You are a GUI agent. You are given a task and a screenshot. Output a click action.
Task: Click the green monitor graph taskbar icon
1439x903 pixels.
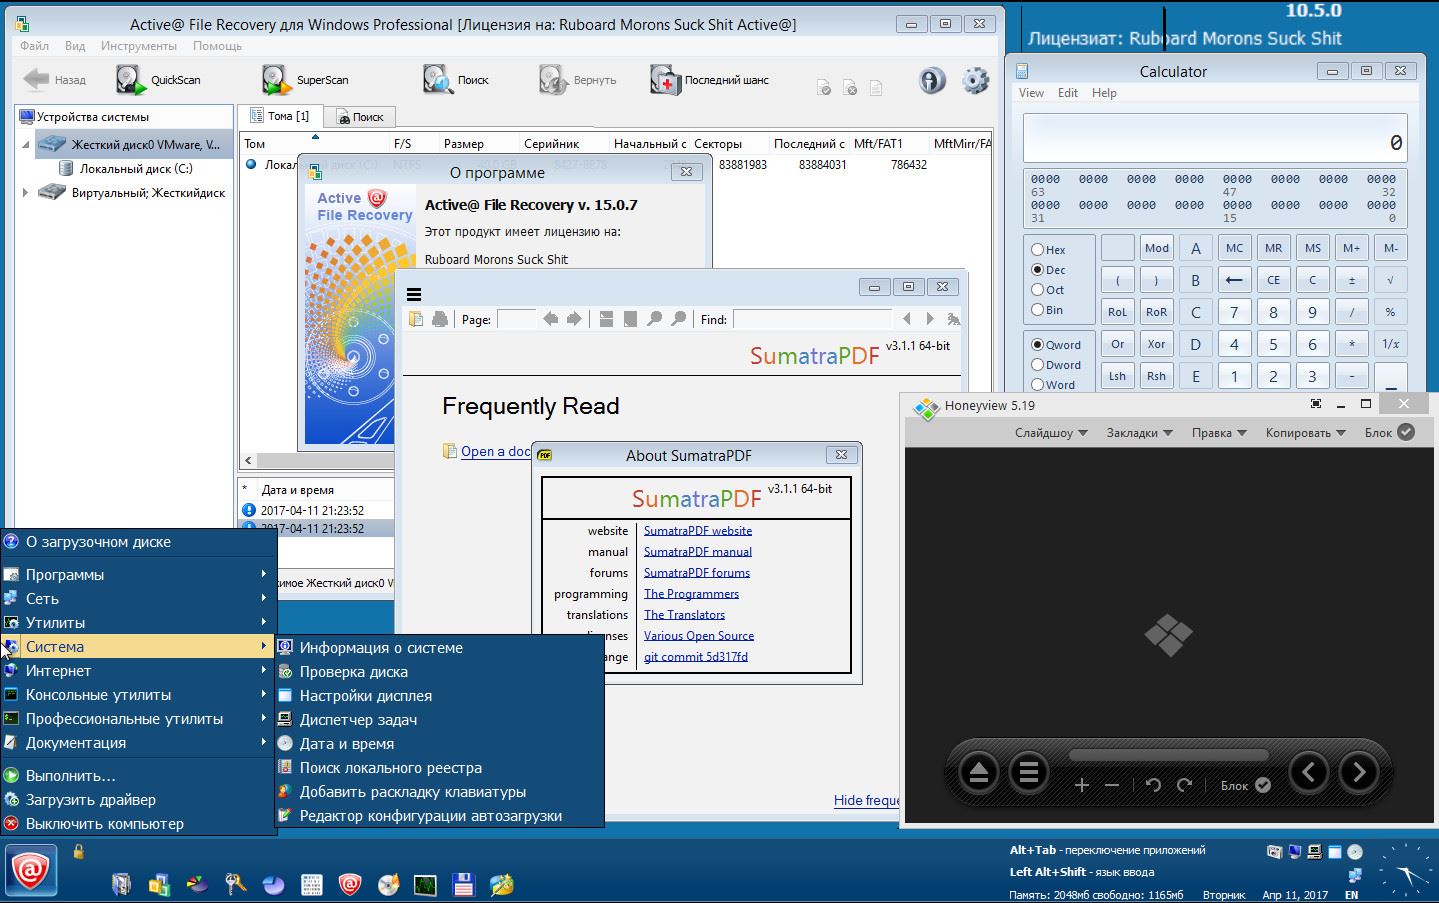point(425,884)
